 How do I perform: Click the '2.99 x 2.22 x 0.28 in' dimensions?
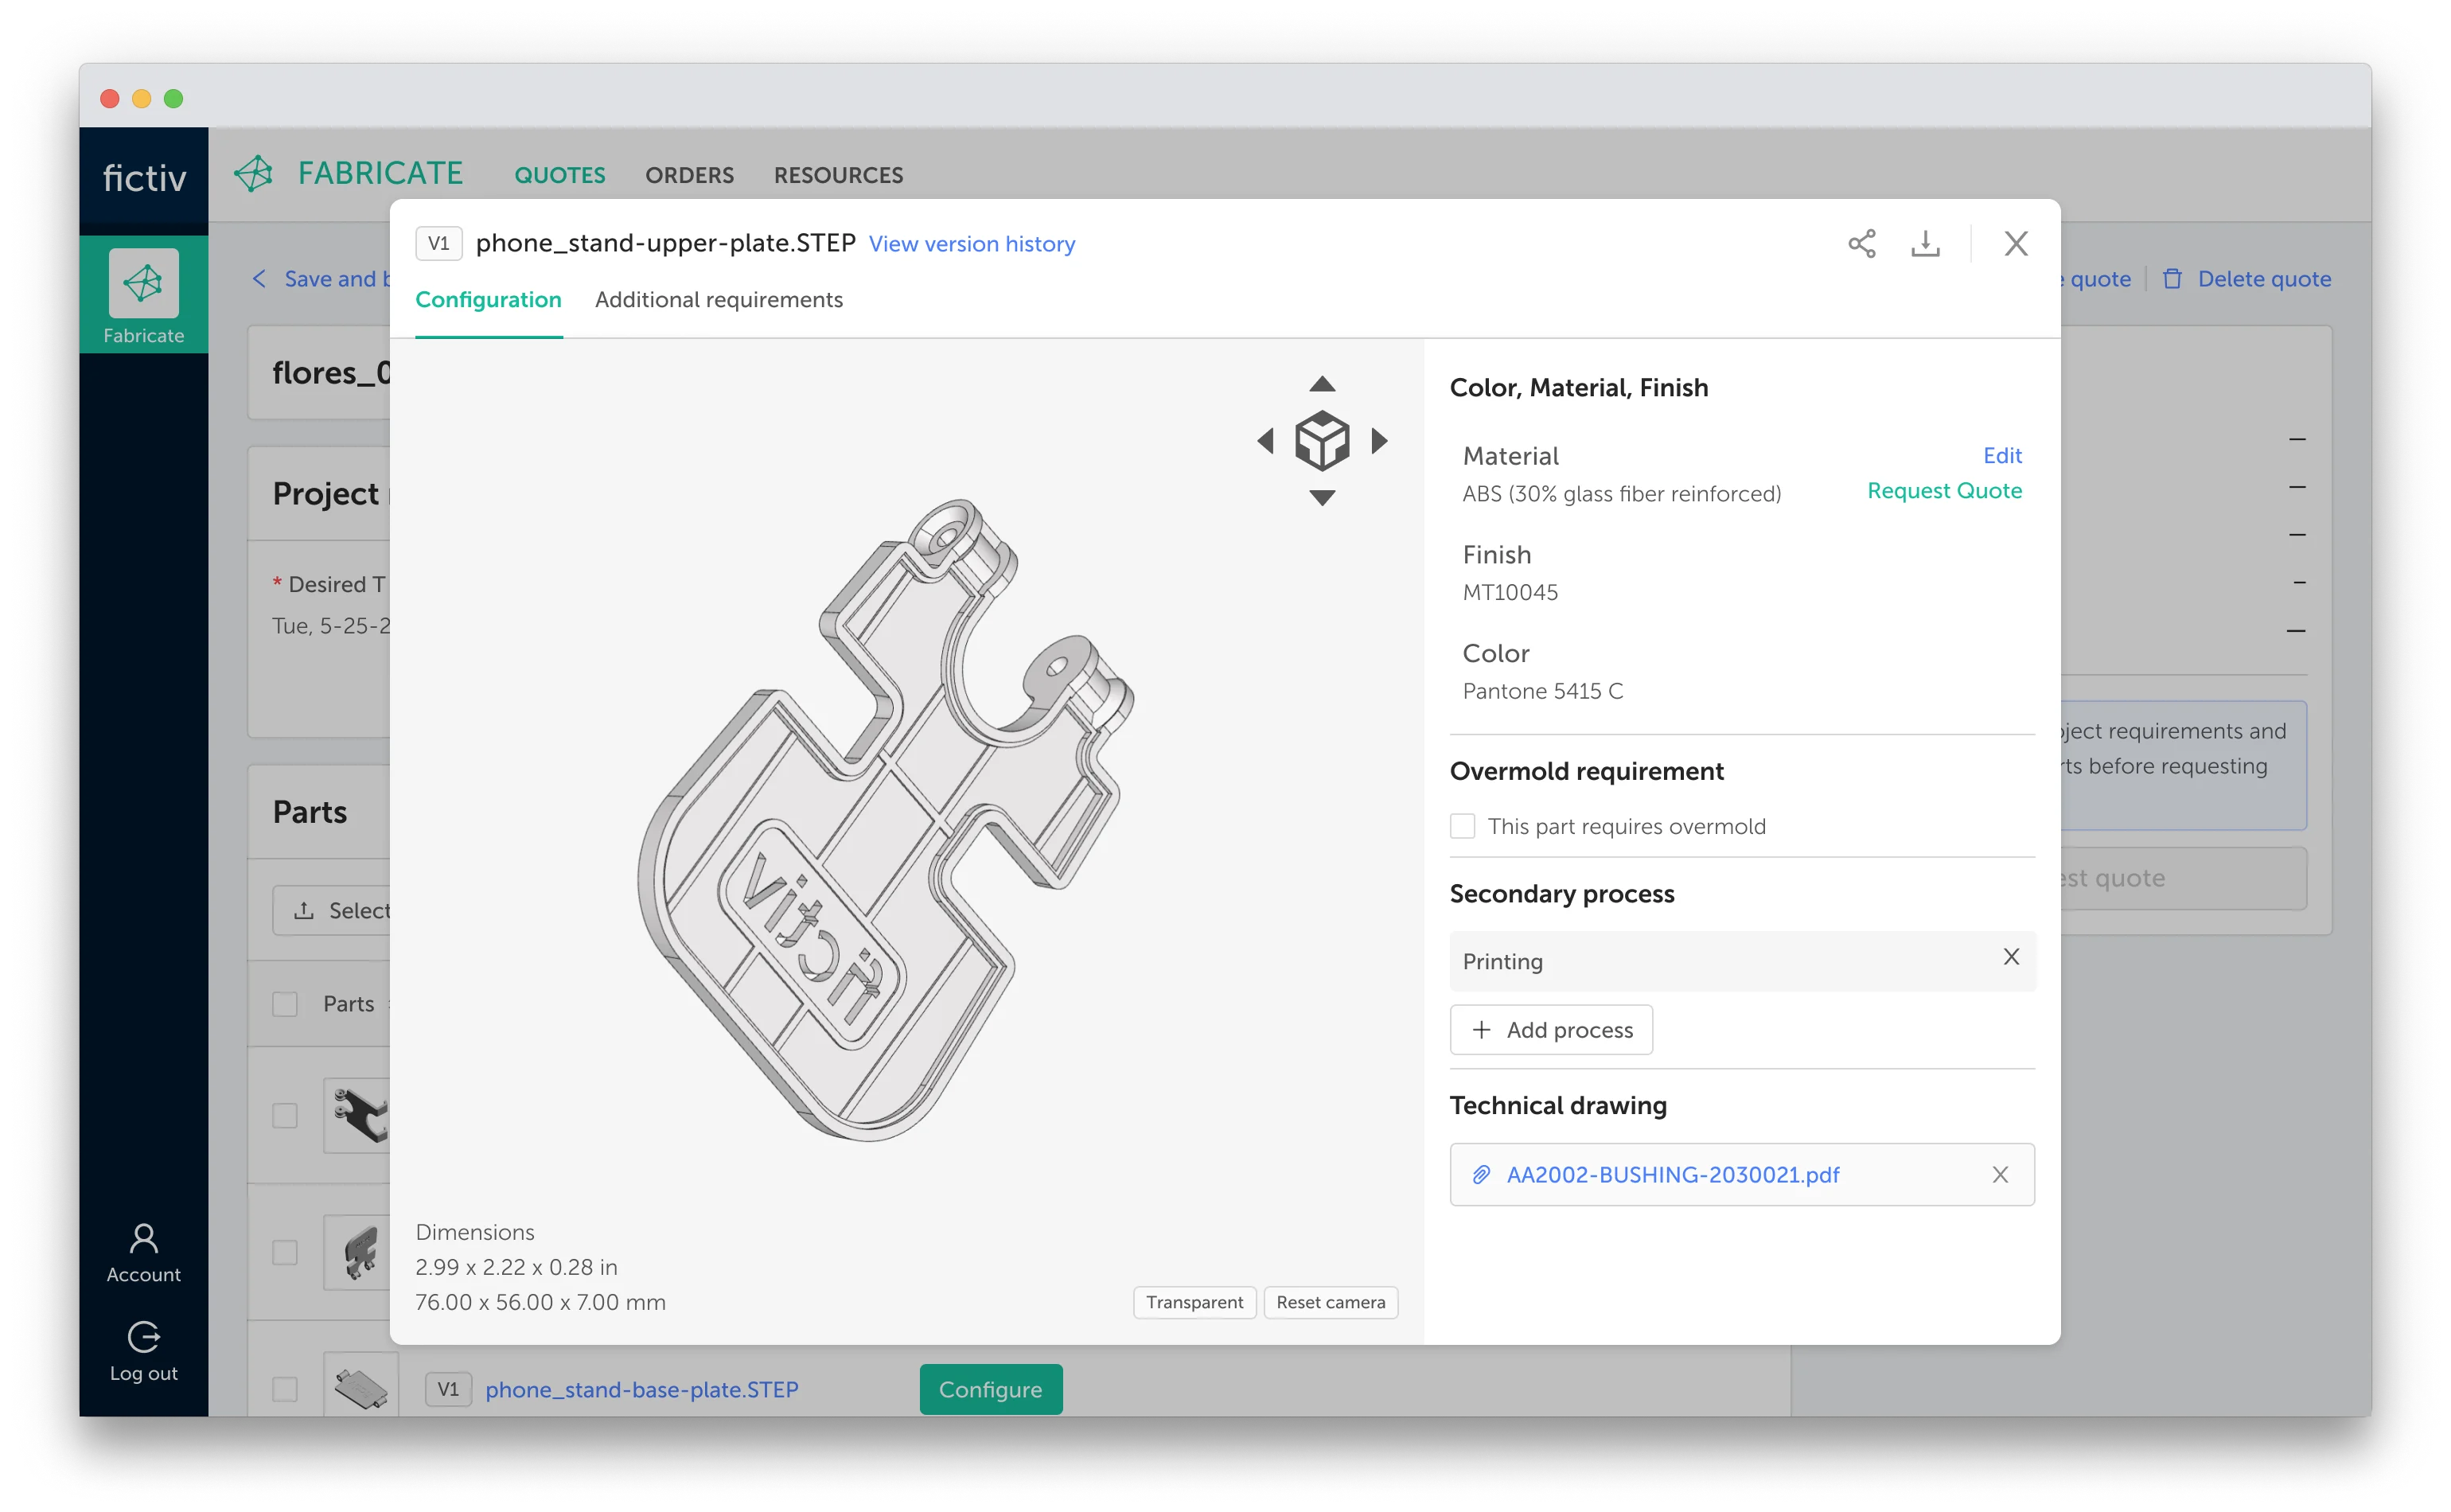point(516,1267)
